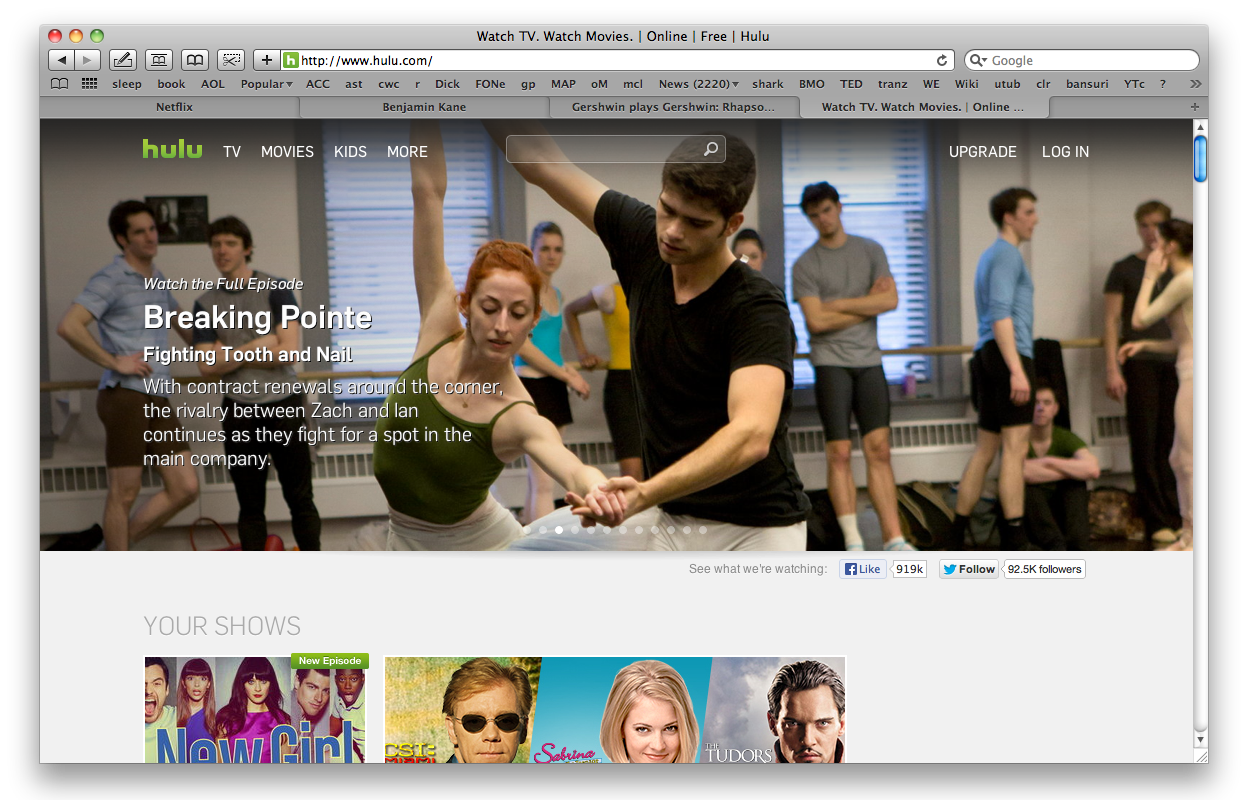Image resolution: width=1248 pixels, height=800 pixels.
Task: Expand the Popular bookmarks dropdown
Action: click(x=266, y=84)
